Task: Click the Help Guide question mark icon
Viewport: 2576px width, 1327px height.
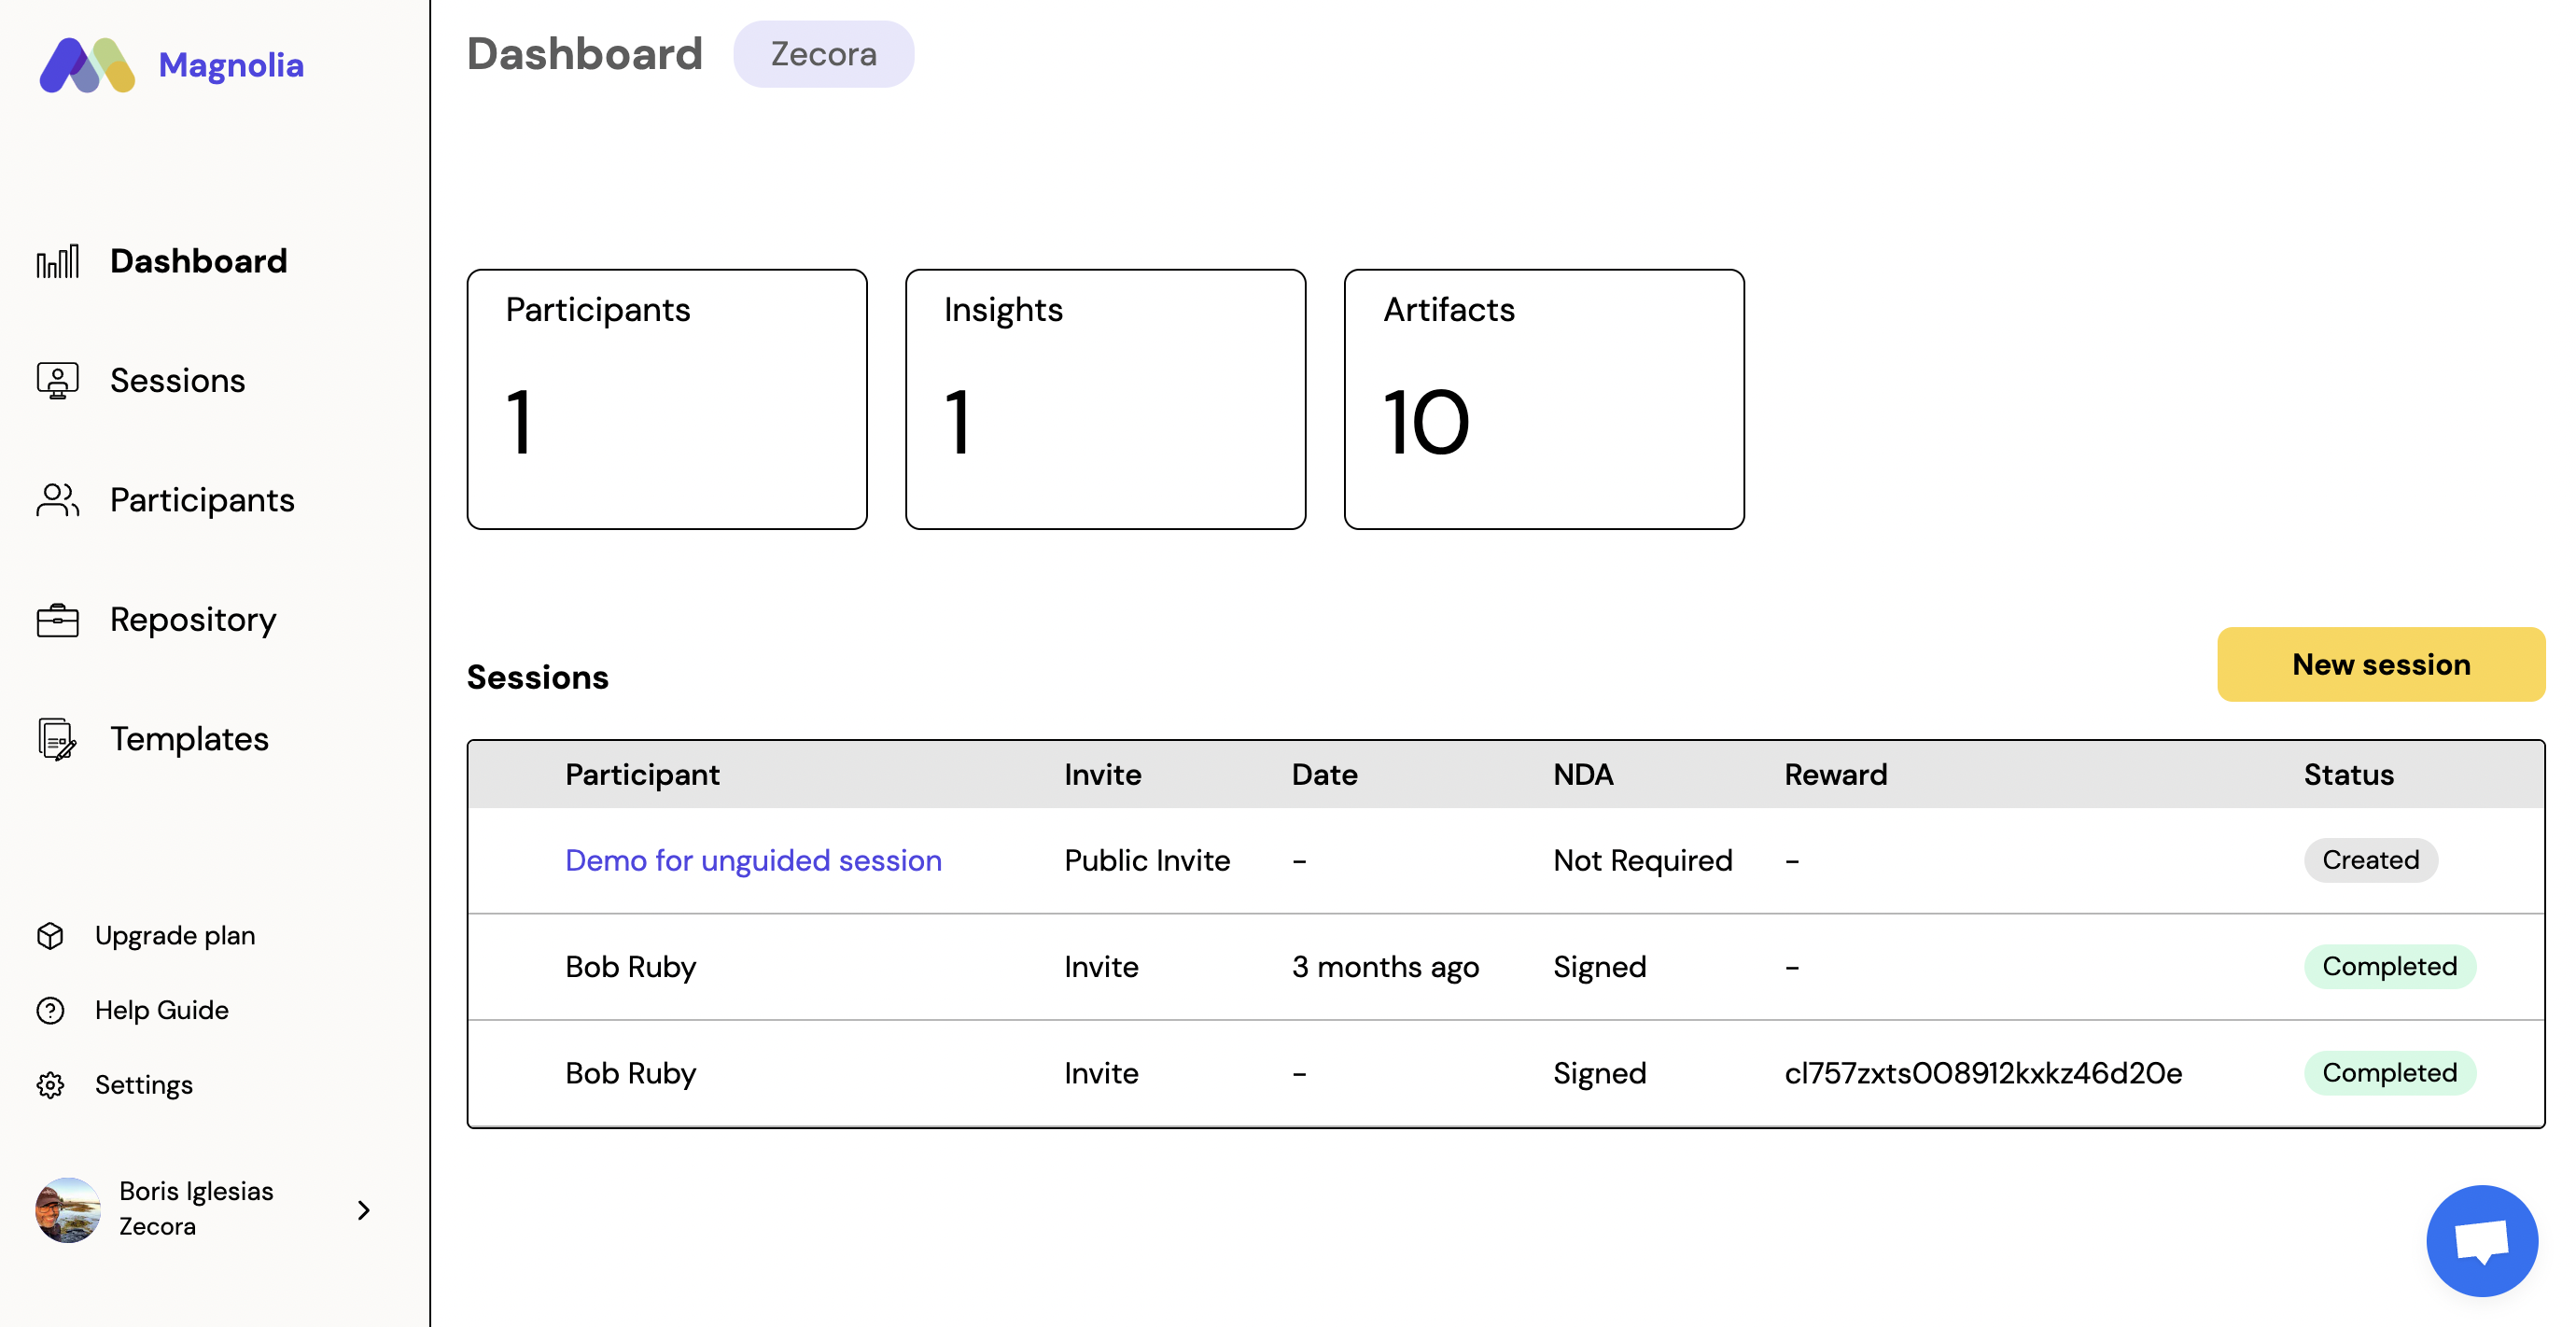Action: point(50,1010)
